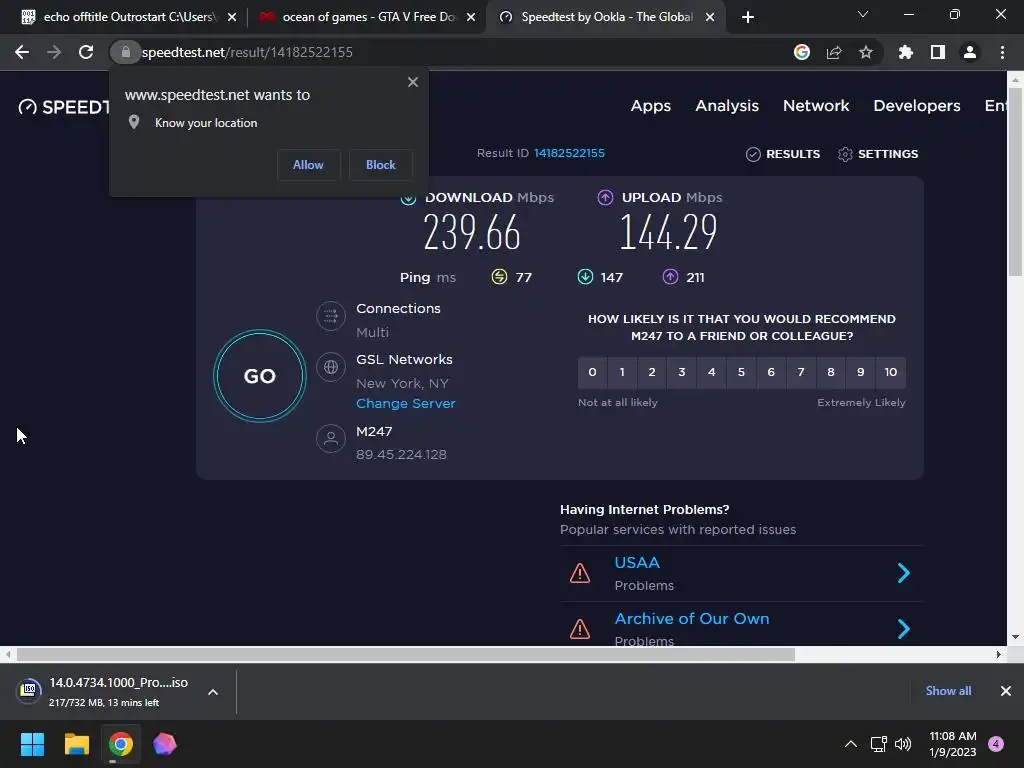Bookmark this page with the star
Viewport: 1024px width, 768px height.
(866, 52)
